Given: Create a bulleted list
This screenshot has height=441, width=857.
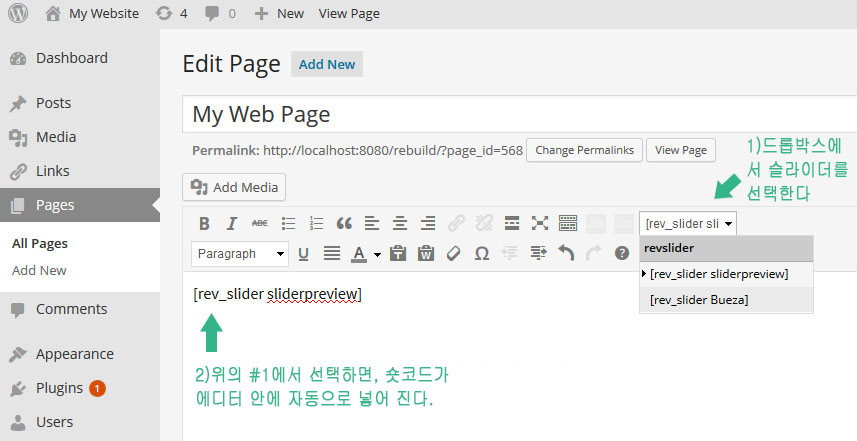Looking at the screenshot, I should pos(289,223).
